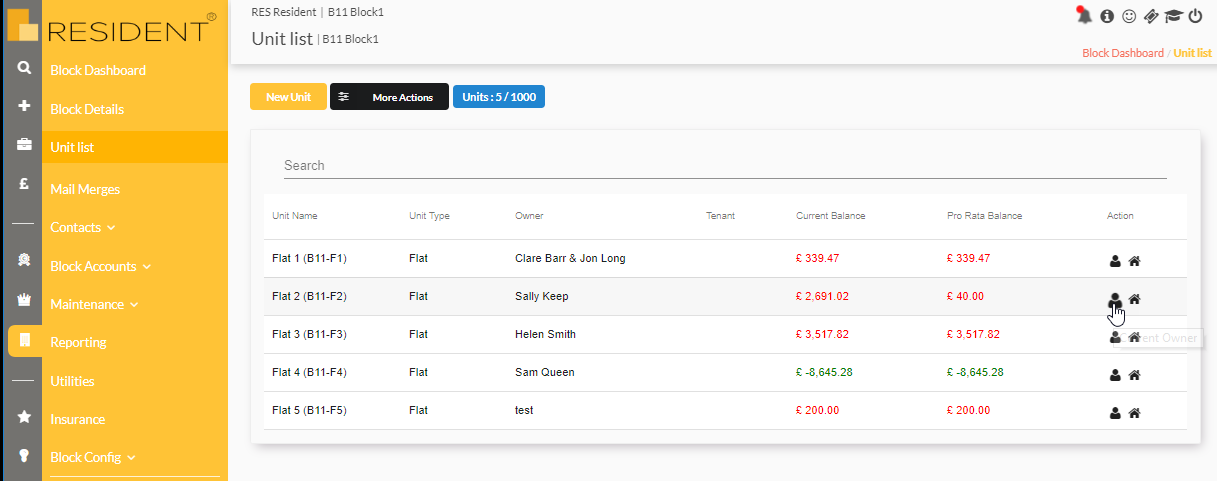
Task: Sort by Unit Name column header
Action: click(295, 216)
